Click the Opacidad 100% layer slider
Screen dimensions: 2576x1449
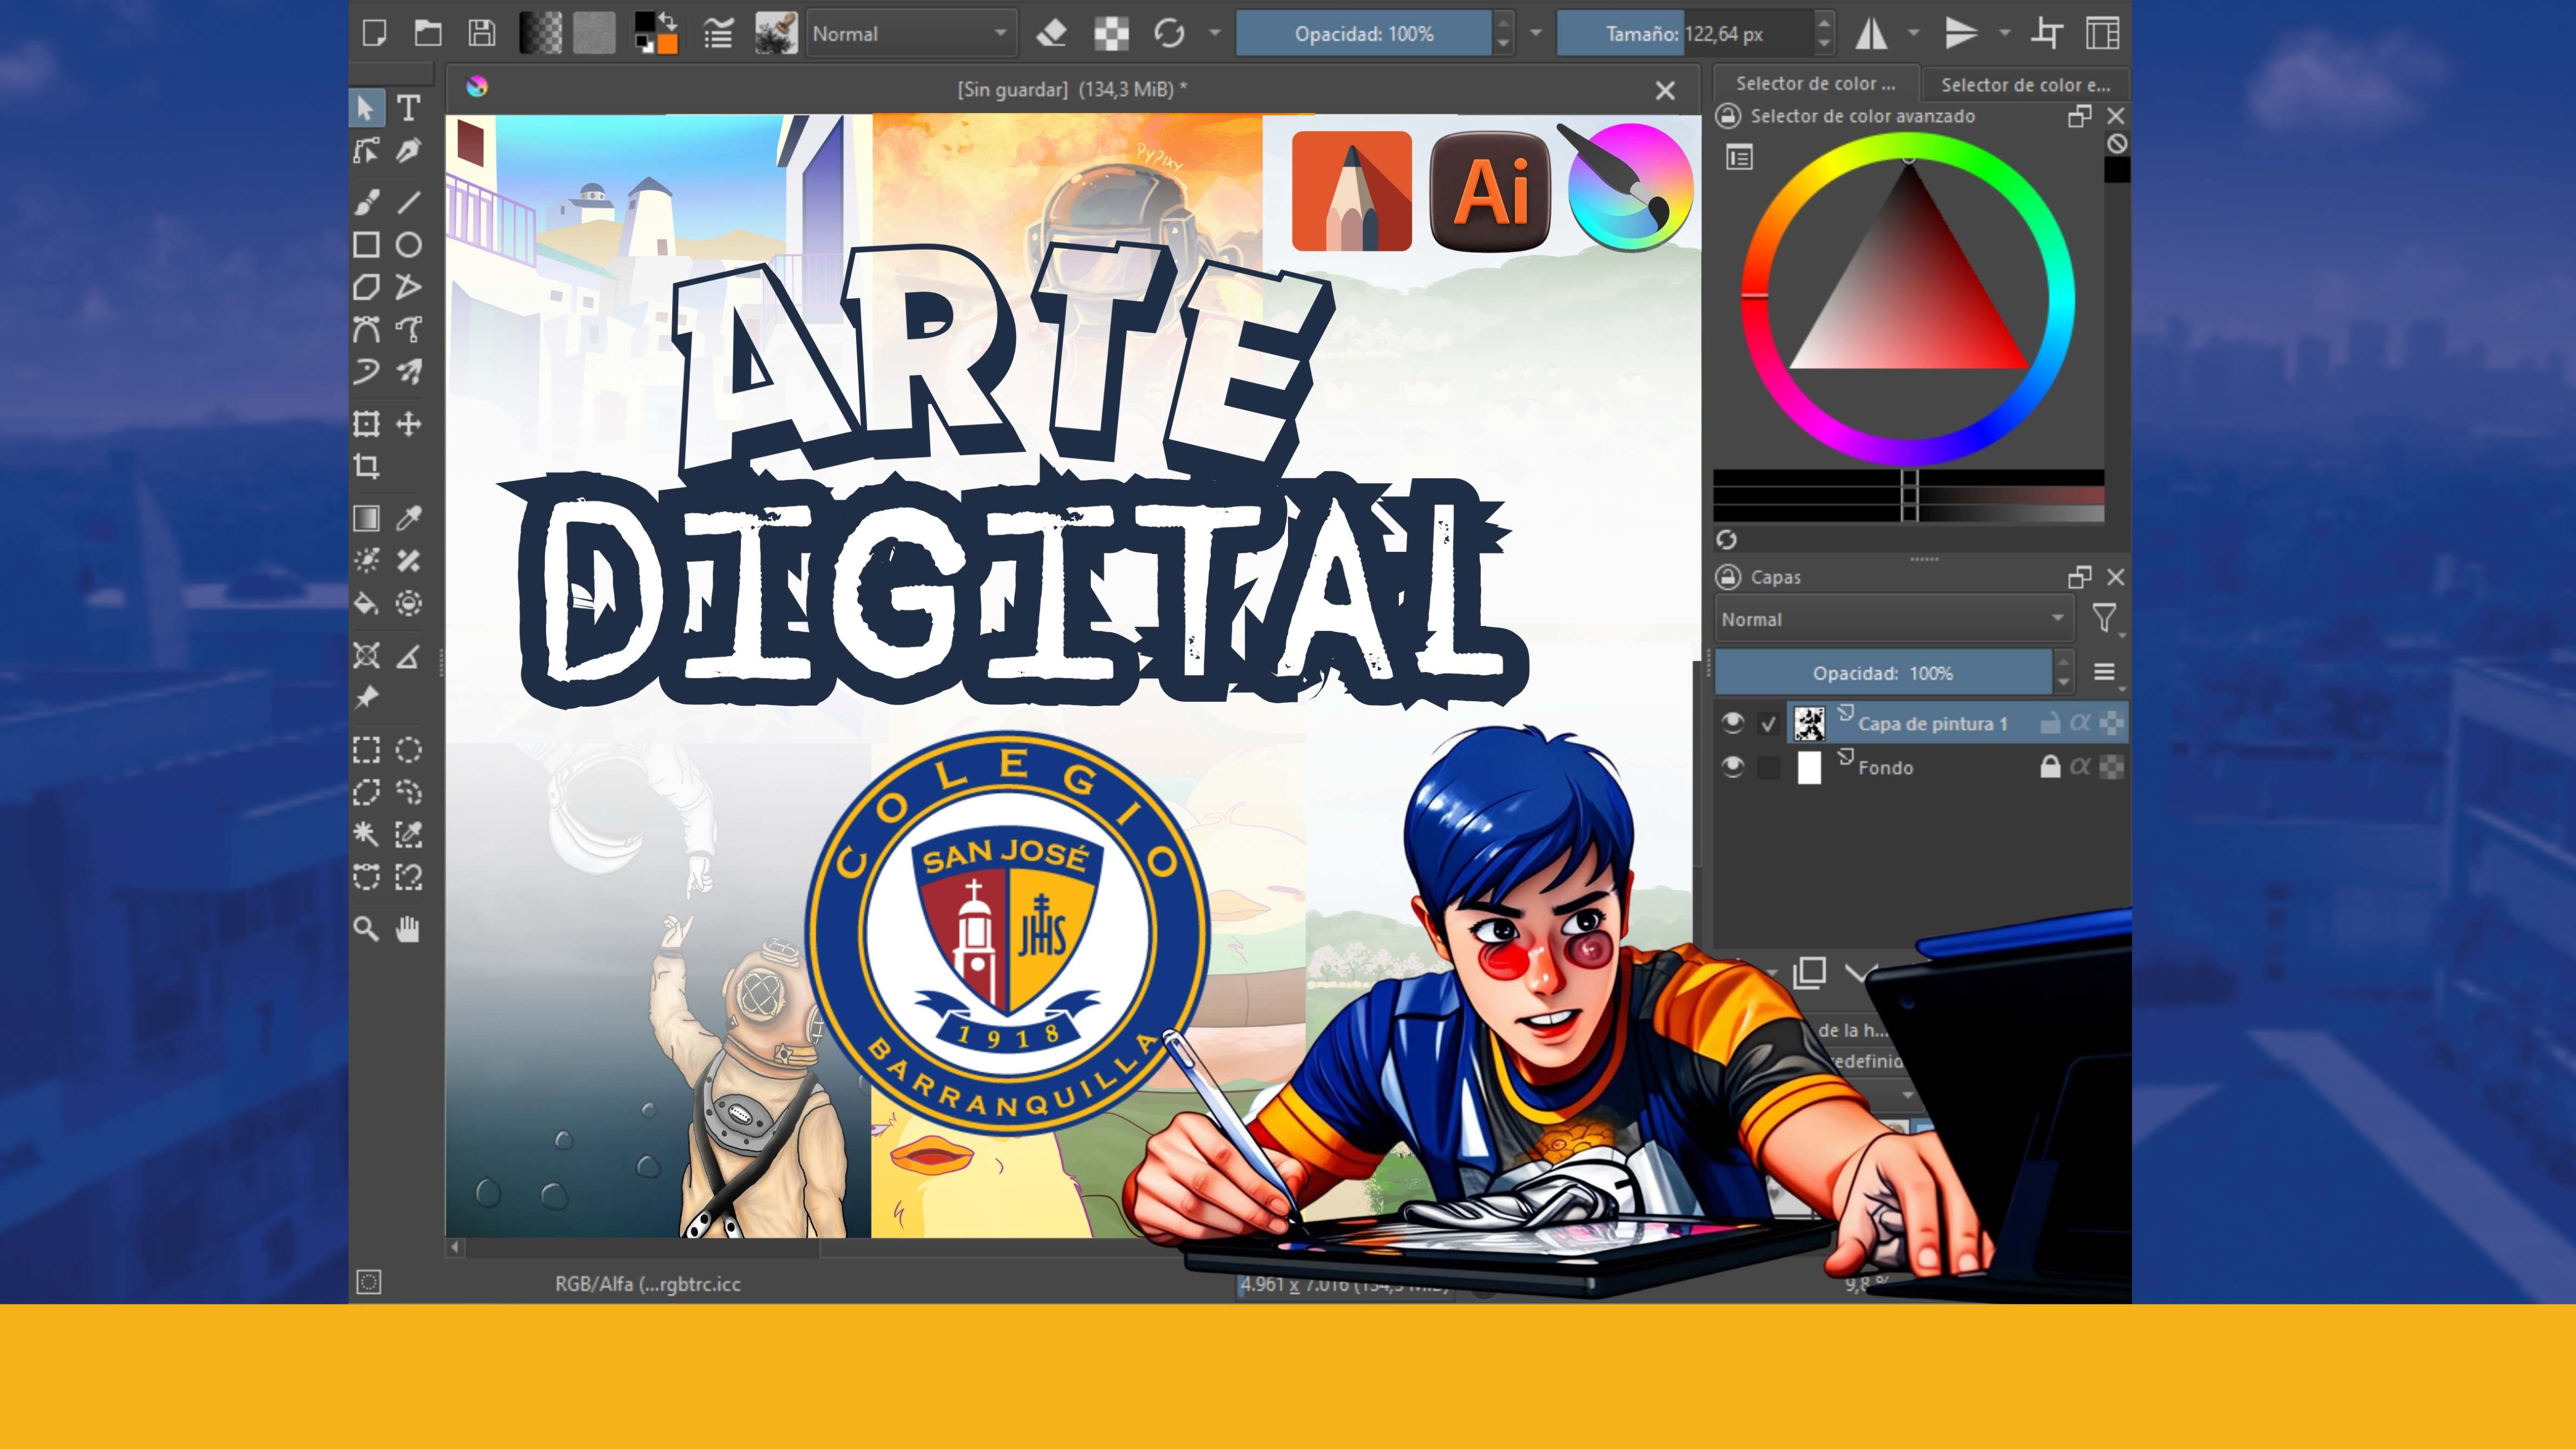click(1885, 672)
